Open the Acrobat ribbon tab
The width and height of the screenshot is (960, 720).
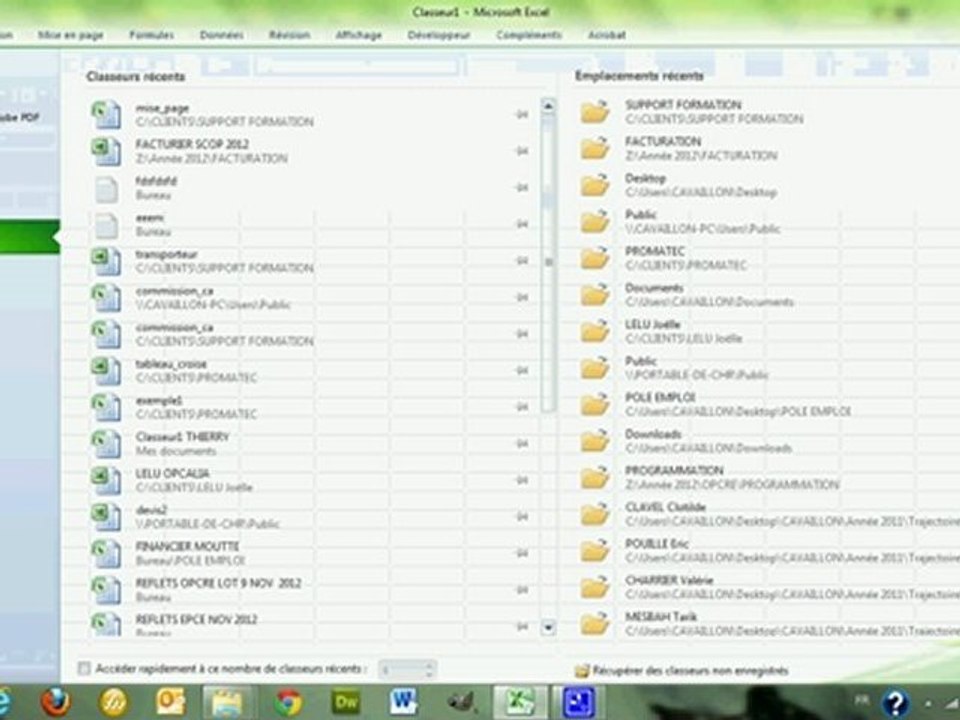tap(607, 35)
